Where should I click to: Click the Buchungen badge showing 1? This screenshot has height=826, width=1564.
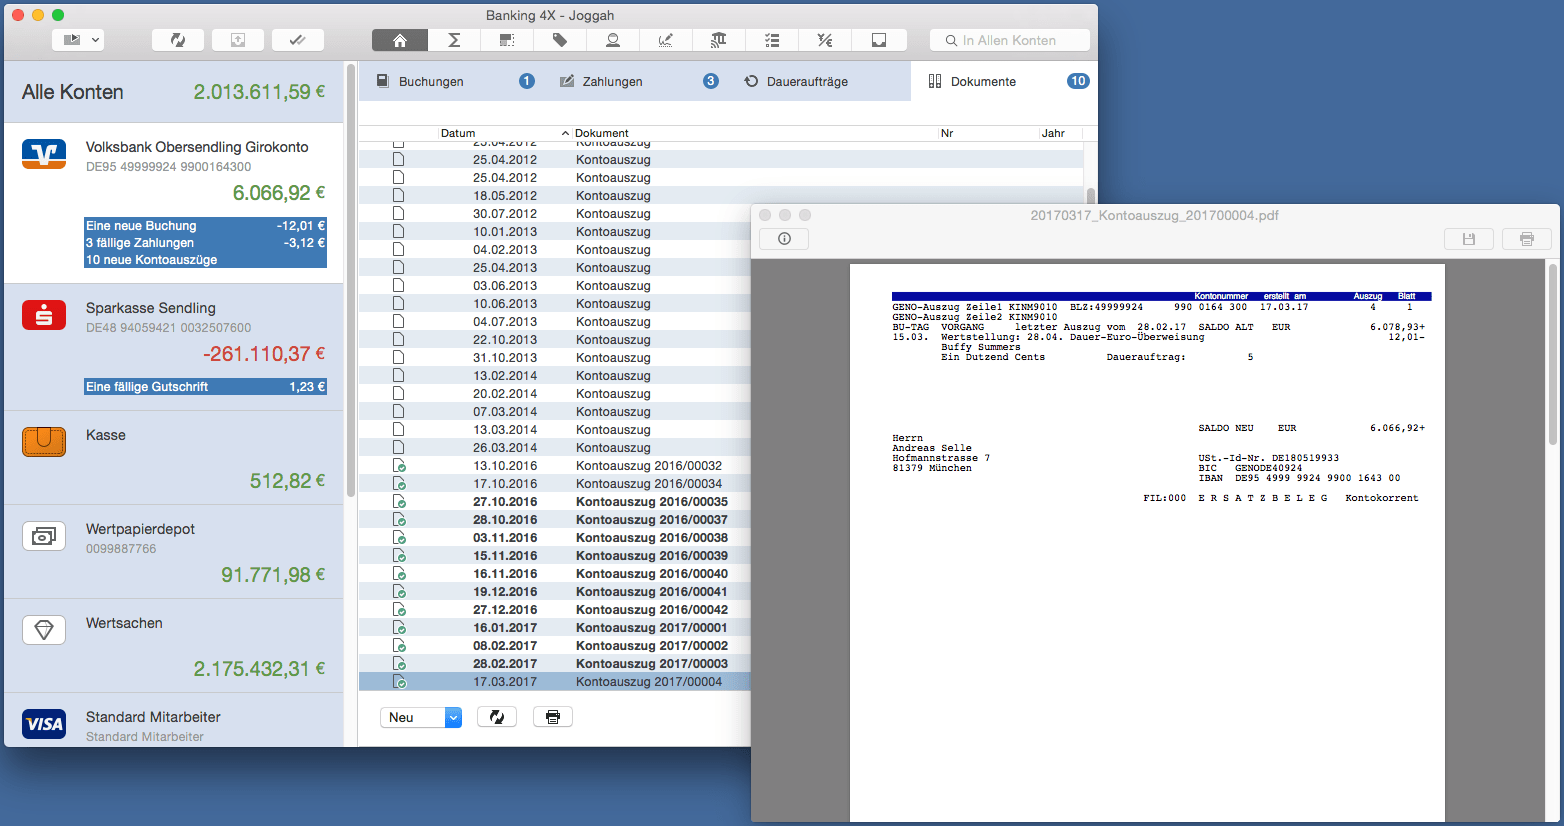pyautogui.click(x=527, y=81)
